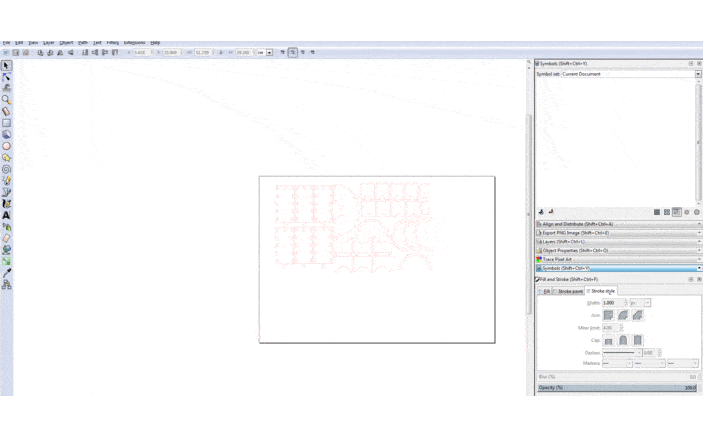Click Raise selection to top icon
Screen dimensions: 703x437
point(115,52)
